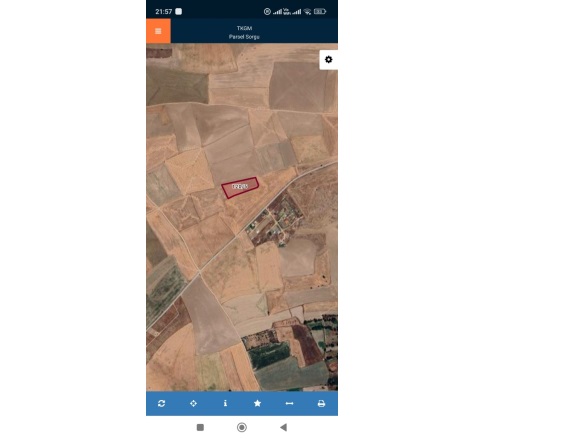Tap the Wi-Fi status icon
Image resolution: width=585 pixels, height=439 pixels.
click(307, 12)
